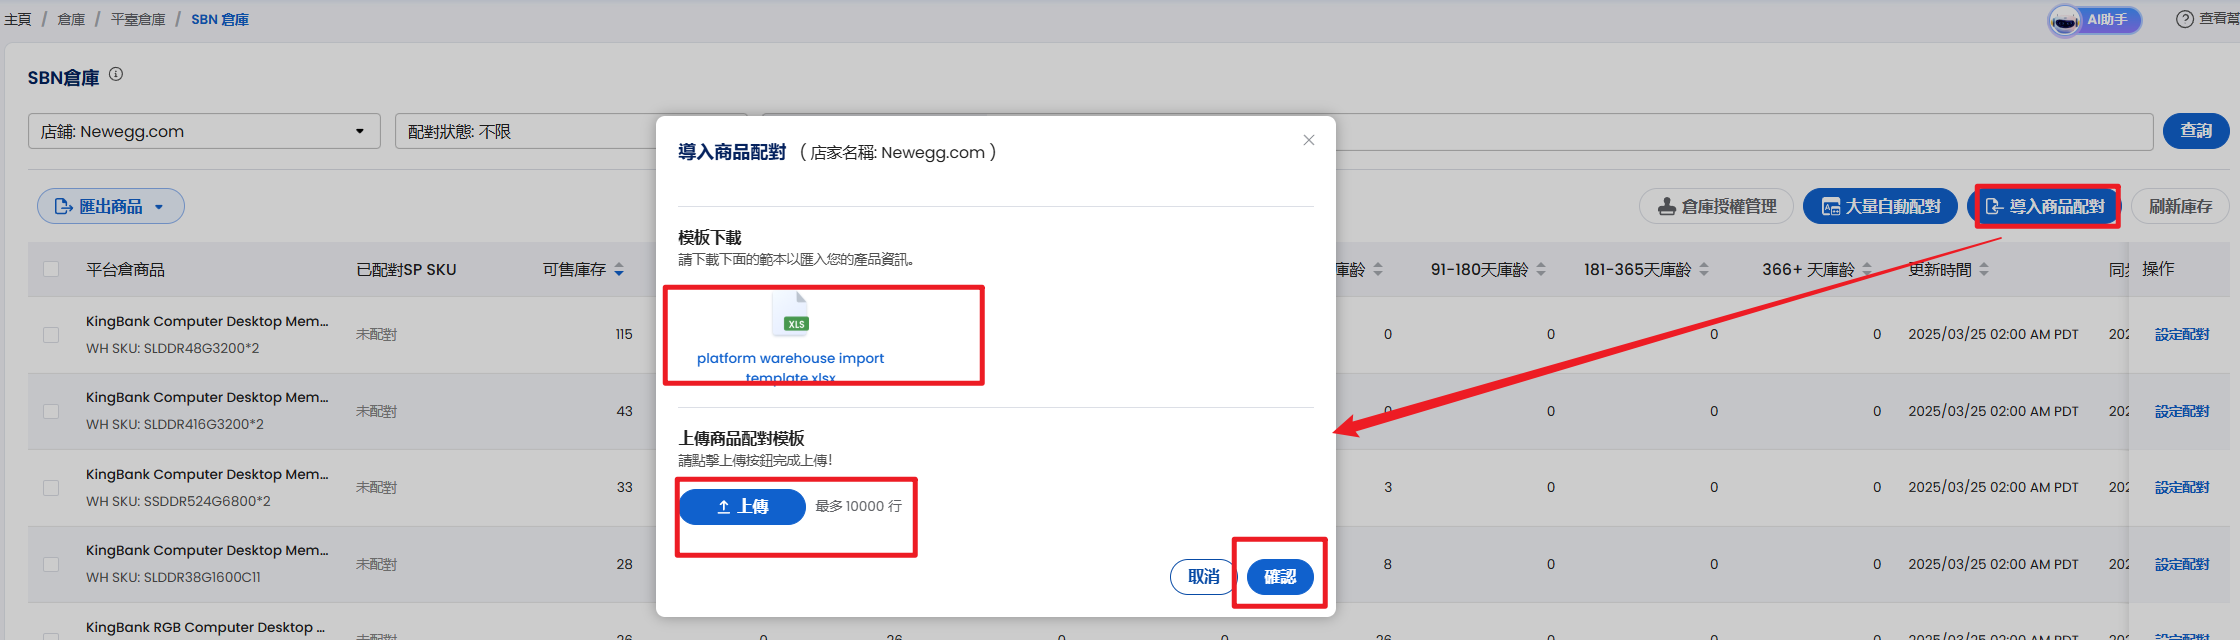Open the 店鋪: Newegg.com store dropdown
Viewport: 2240px width, 640px height.
click(204, 131)
